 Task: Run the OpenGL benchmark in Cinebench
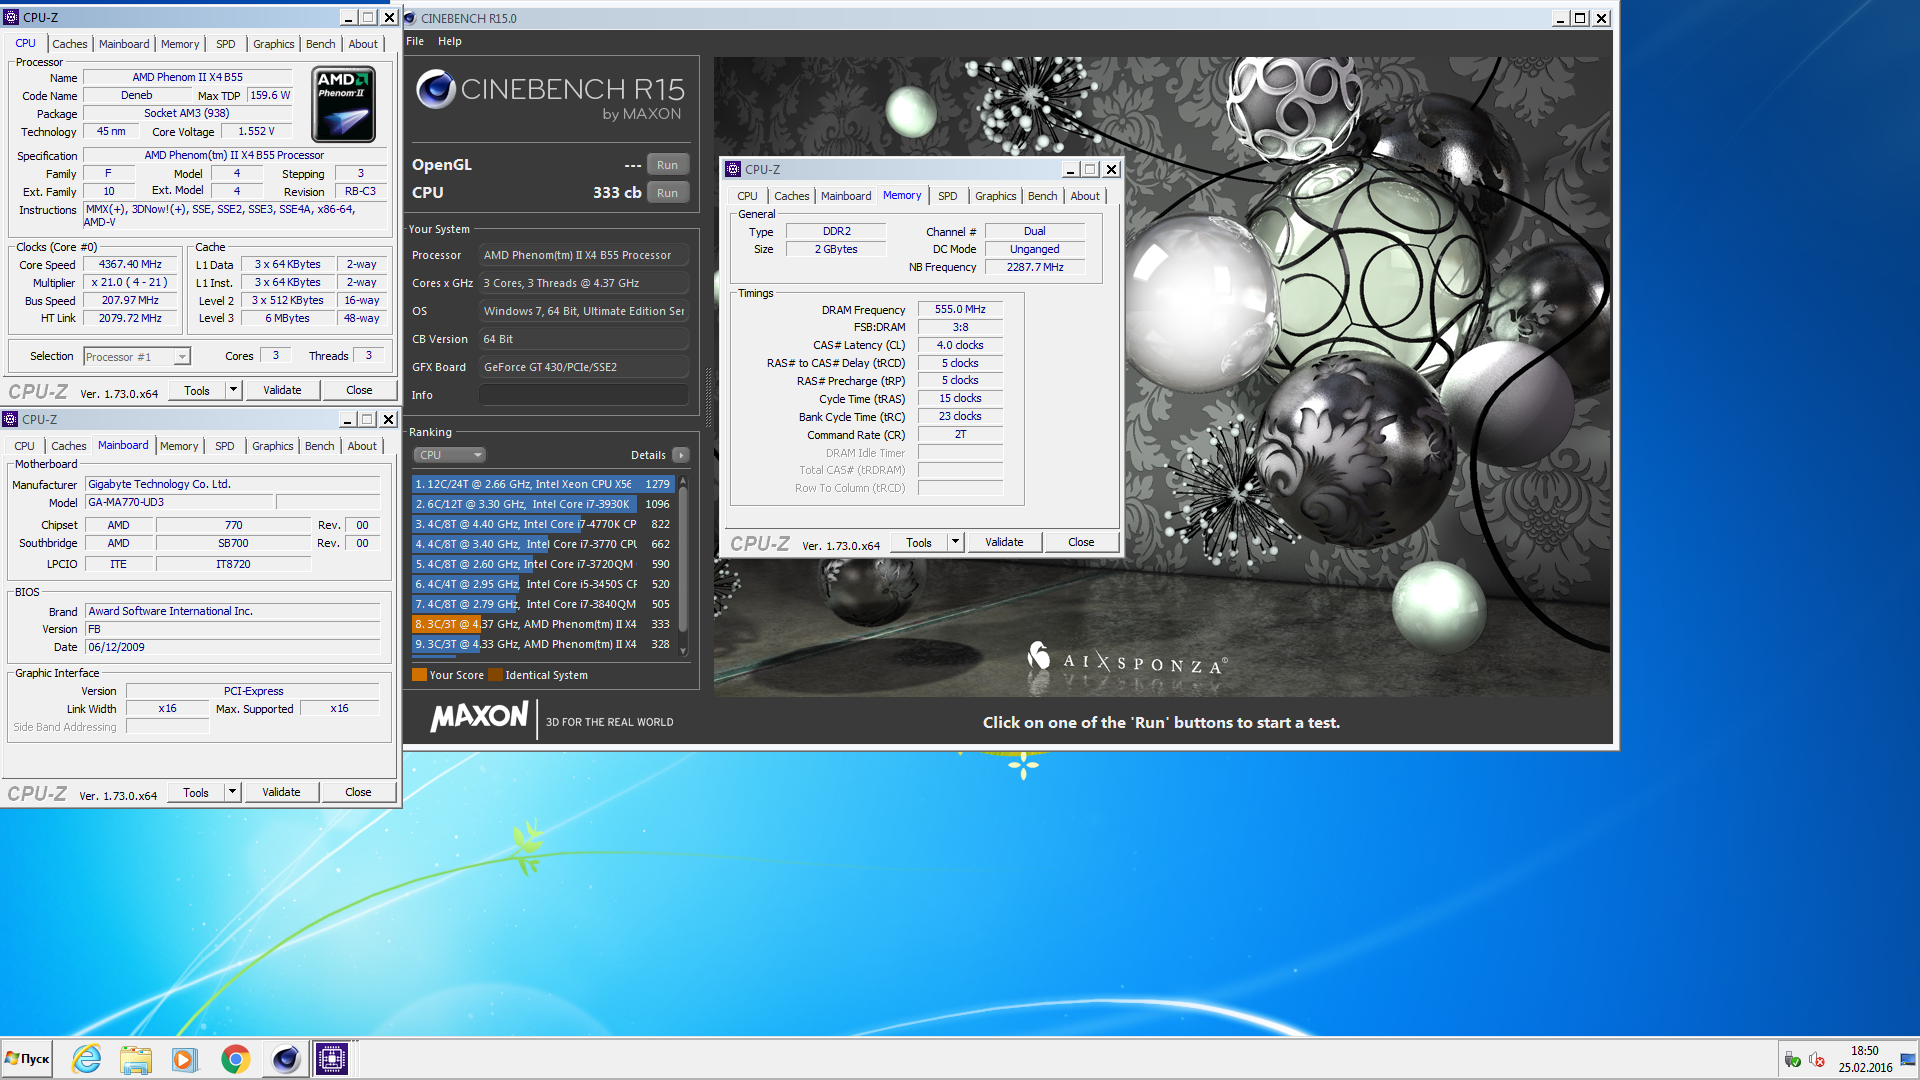tap(667, 165)
